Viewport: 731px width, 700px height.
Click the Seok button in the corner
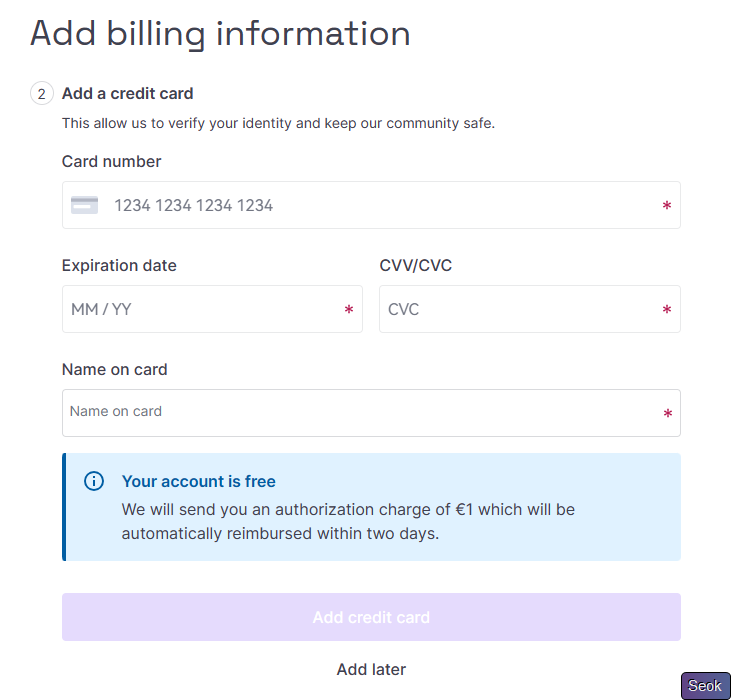coord(705,686)
